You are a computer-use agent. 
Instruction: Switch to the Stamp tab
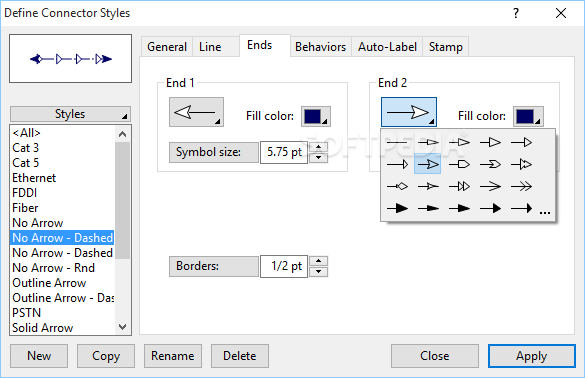(x=445, y=47)
